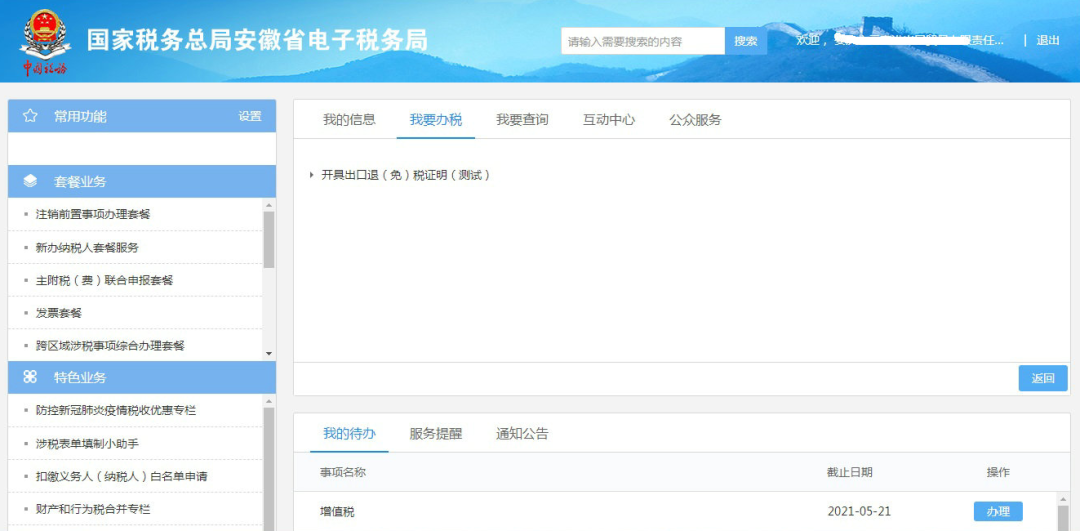1080x531 pixels.
Task: Click the 套餐业务 list scroll-up arrow
Action: point(269,205)
